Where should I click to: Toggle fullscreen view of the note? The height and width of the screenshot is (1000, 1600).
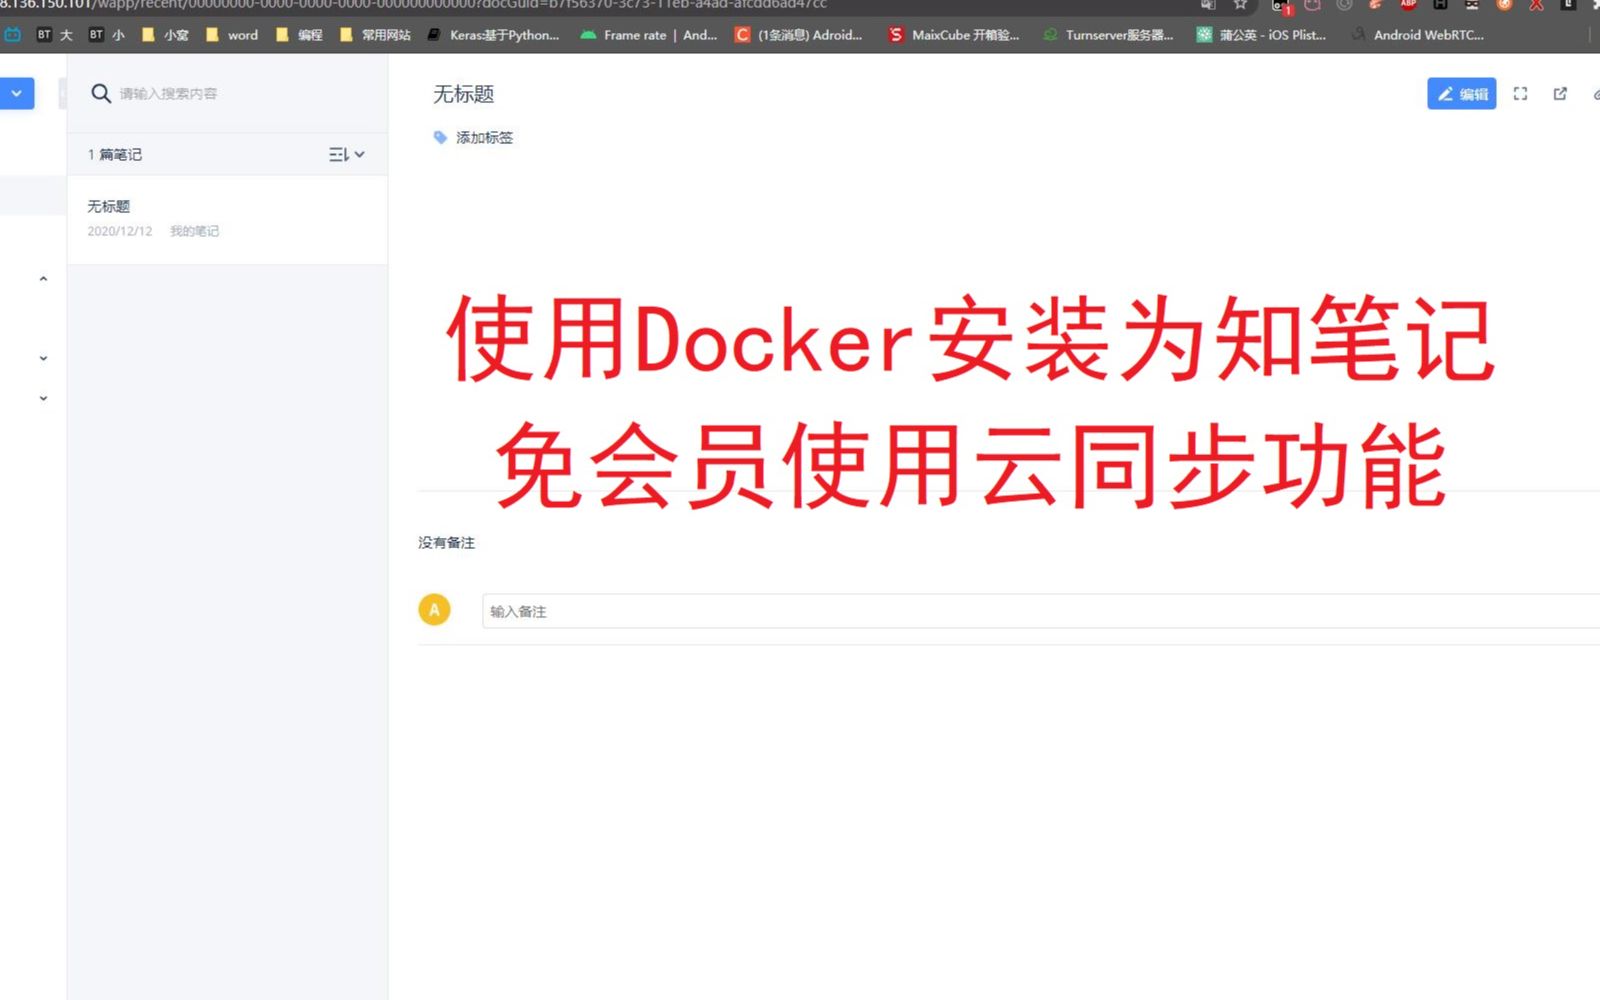coord(1520,94)
